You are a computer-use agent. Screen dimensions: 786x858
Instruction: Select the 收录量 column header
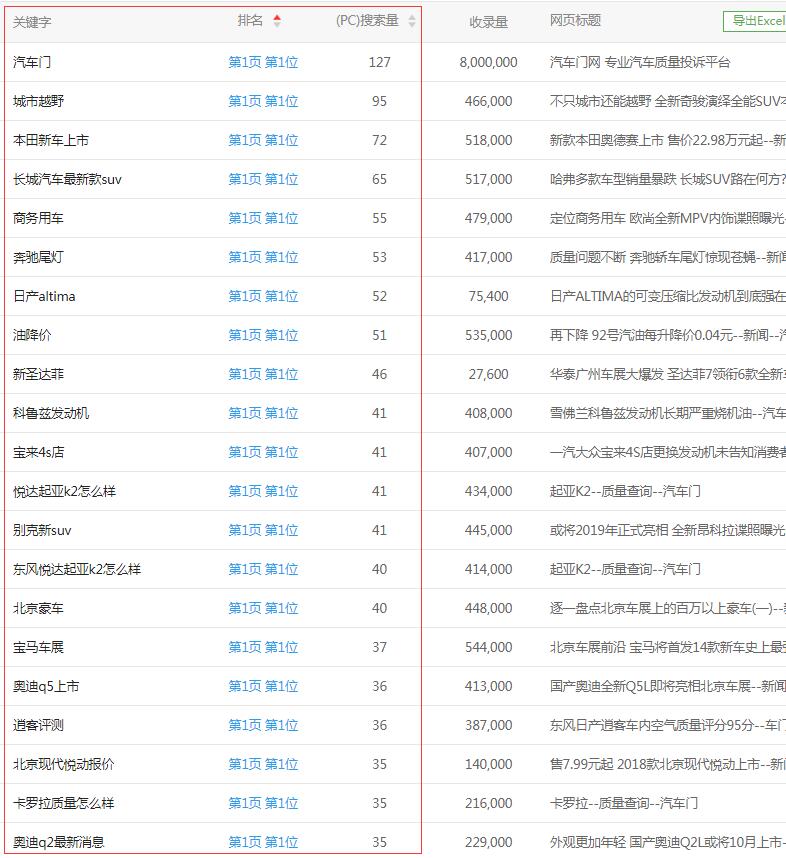488,21
